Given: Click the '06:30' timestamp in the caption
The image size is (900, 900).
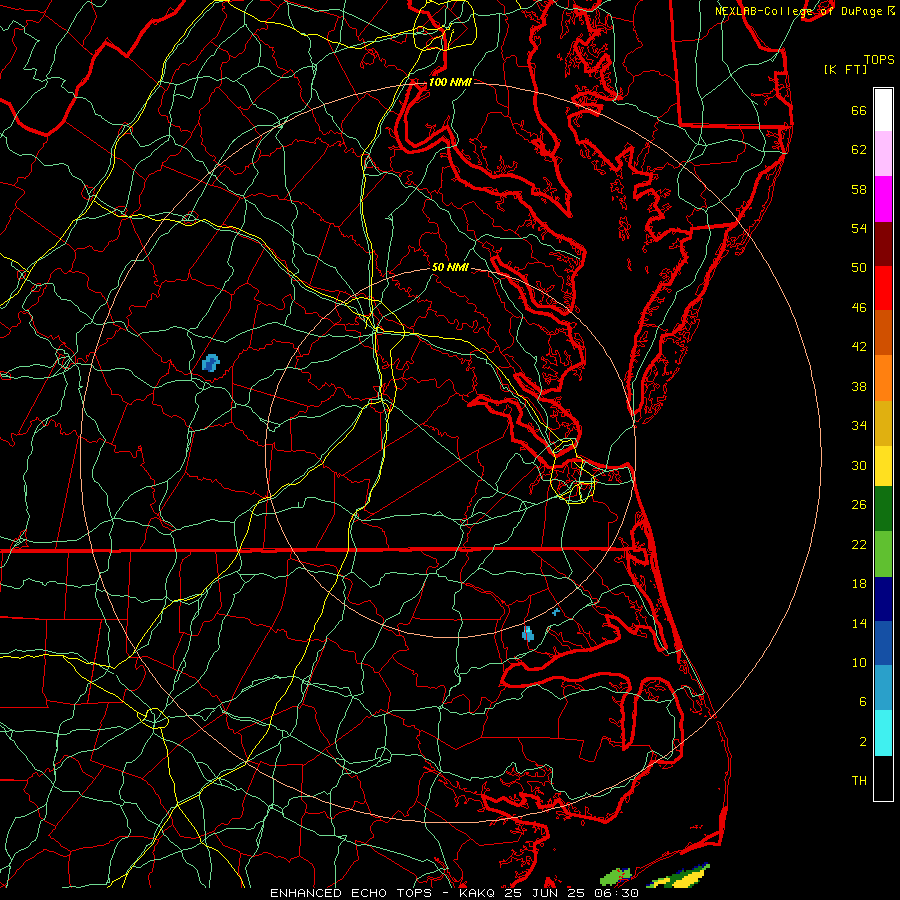Looking at the screenshot, I should (616, 893).
